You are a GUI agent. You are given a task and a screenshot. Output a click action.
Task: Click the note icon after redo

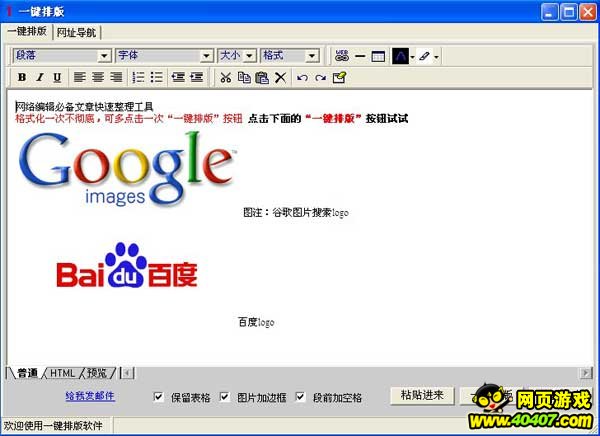click(x=339, y=77)
